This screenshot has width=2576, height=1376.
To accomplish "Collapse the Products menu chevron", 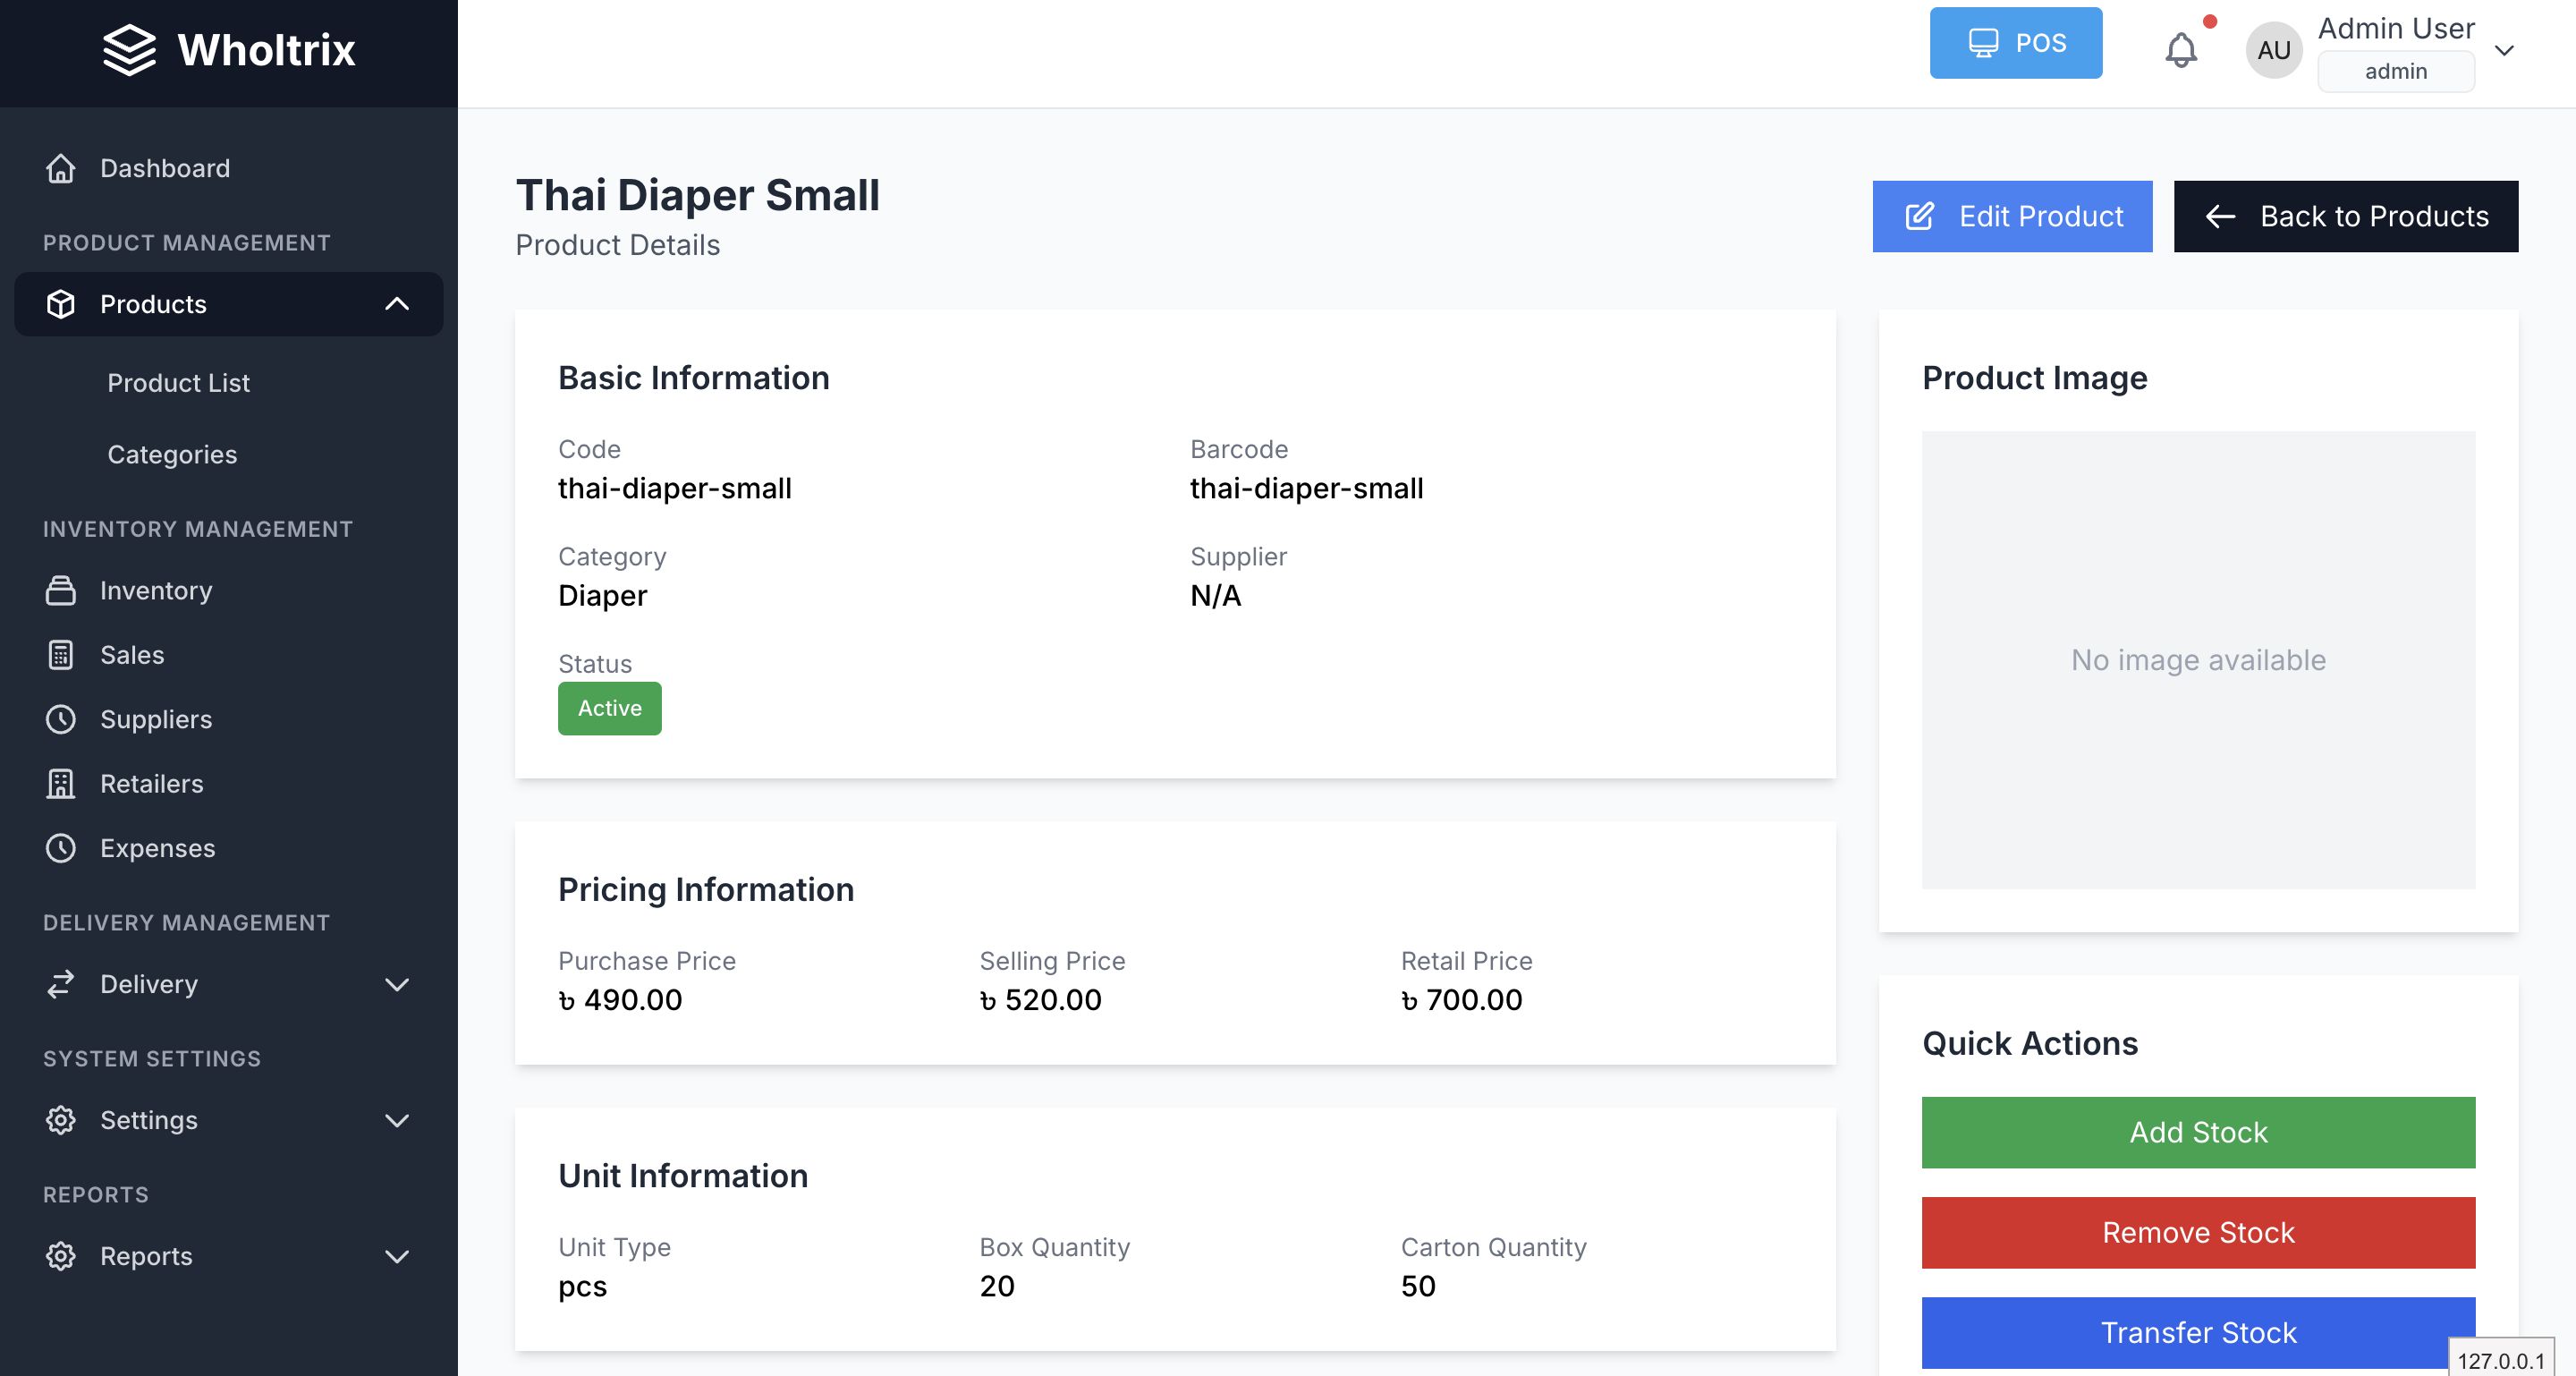I will (397, 304).
